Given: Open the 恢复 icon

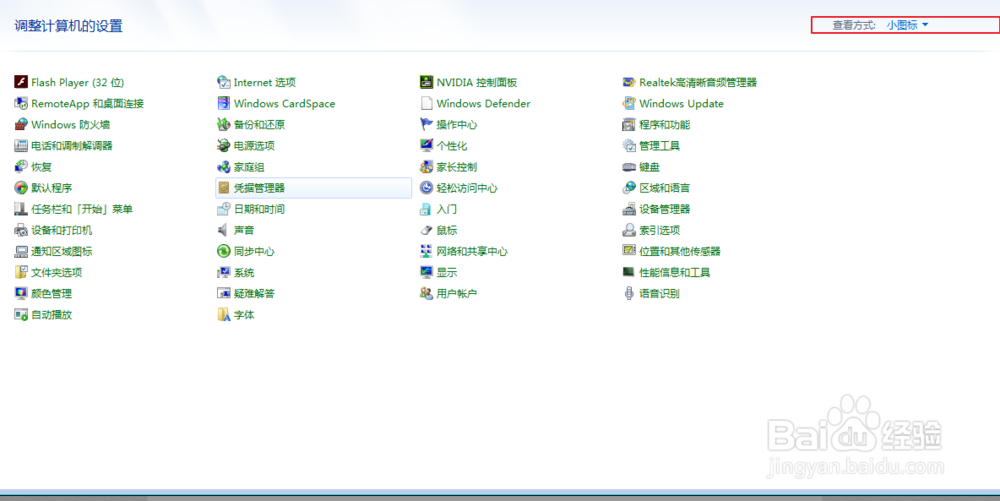Looking at the screenshot, I should click(x=21, y=167).
